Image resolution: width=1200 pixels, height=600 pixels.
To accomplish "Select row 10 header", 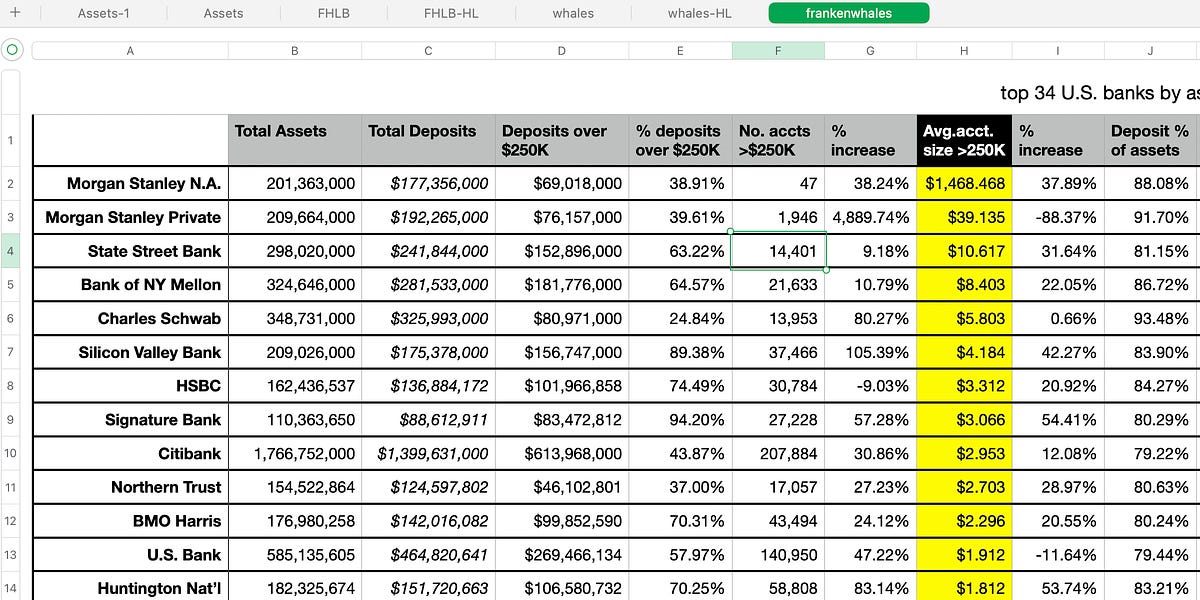I will point(11,453).
